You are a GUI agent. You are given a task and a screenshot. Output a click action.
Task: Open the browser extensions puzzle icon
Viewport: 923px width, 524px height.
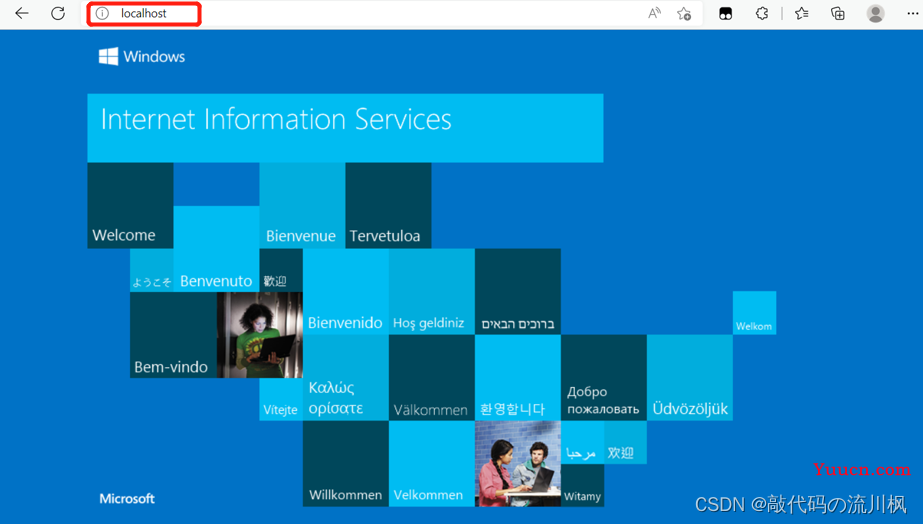click(x=762, y=13)
